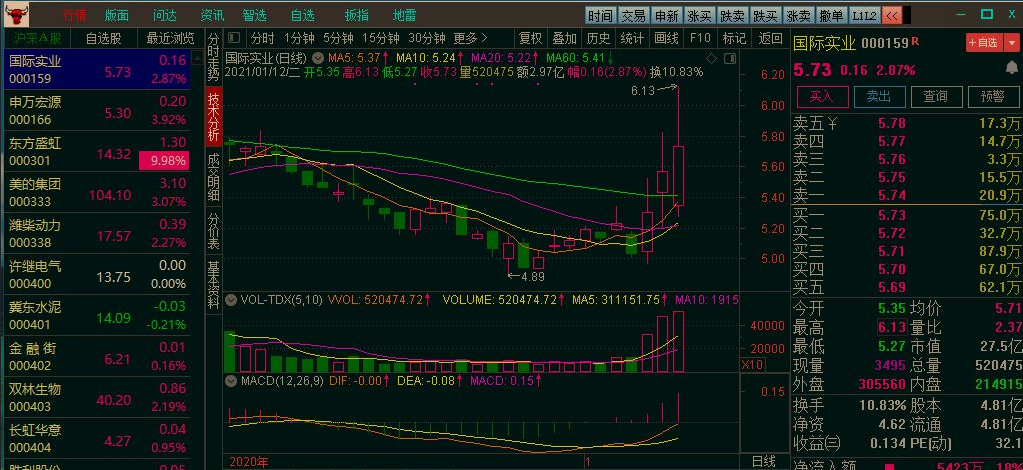Click the 查询 button

coord(936,97)
